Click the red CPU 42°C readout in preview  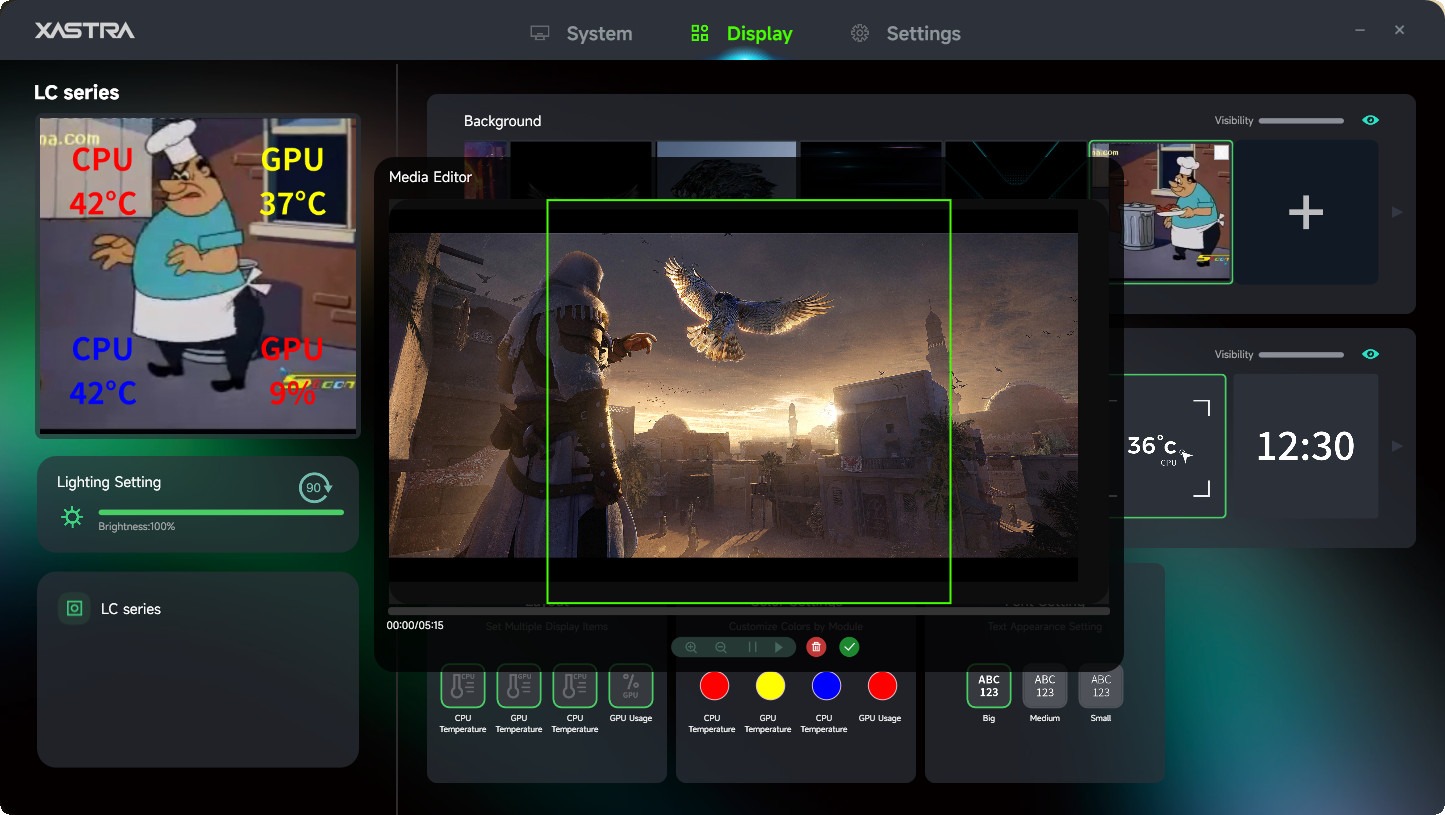[102, 181]
